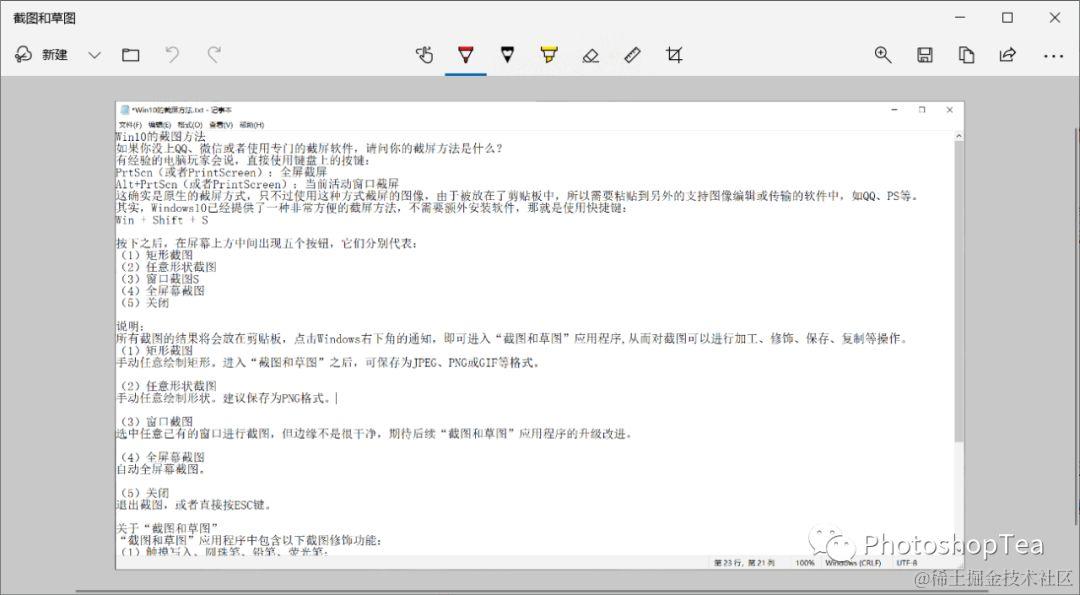Select the black pencil tool
Image resolution: width=1080 pixels, height=595 pixels.
(x=507, y=55)
